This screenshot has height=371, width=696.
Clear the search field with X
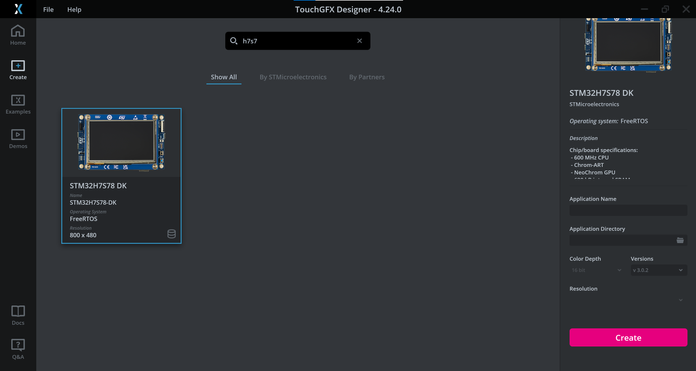point(360,41)
